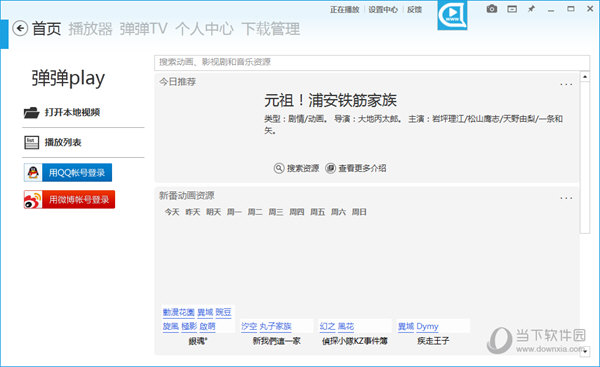Click the 反馈 feedback link
This screenshot has width=600, height=367.
414,10
